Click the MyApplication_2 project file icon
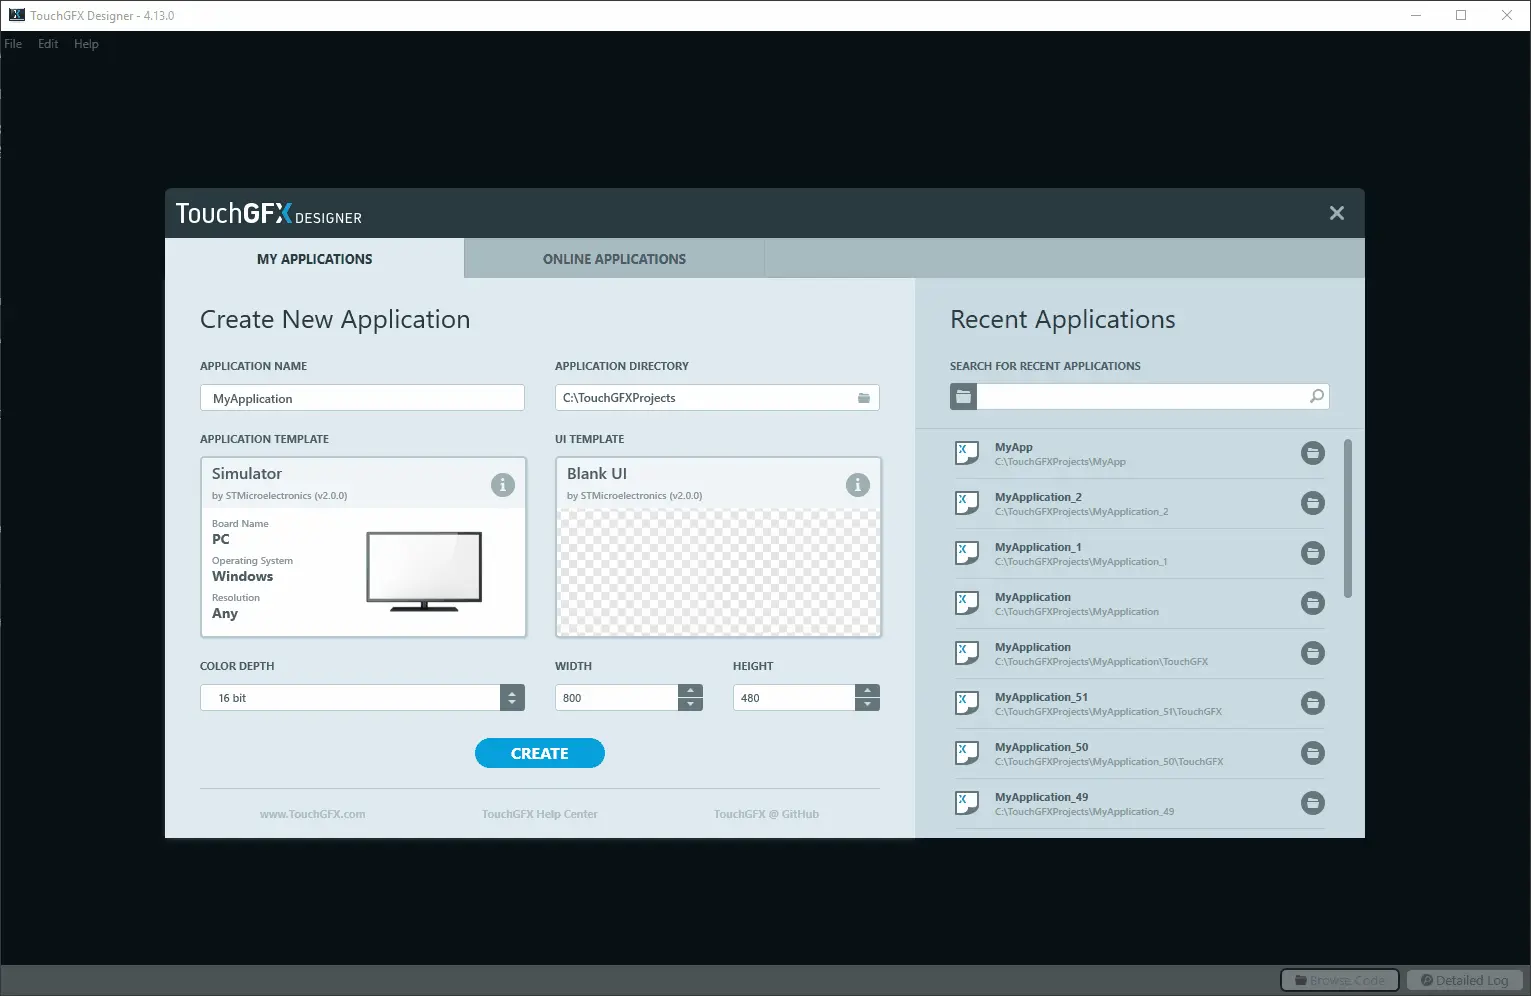 967,504
